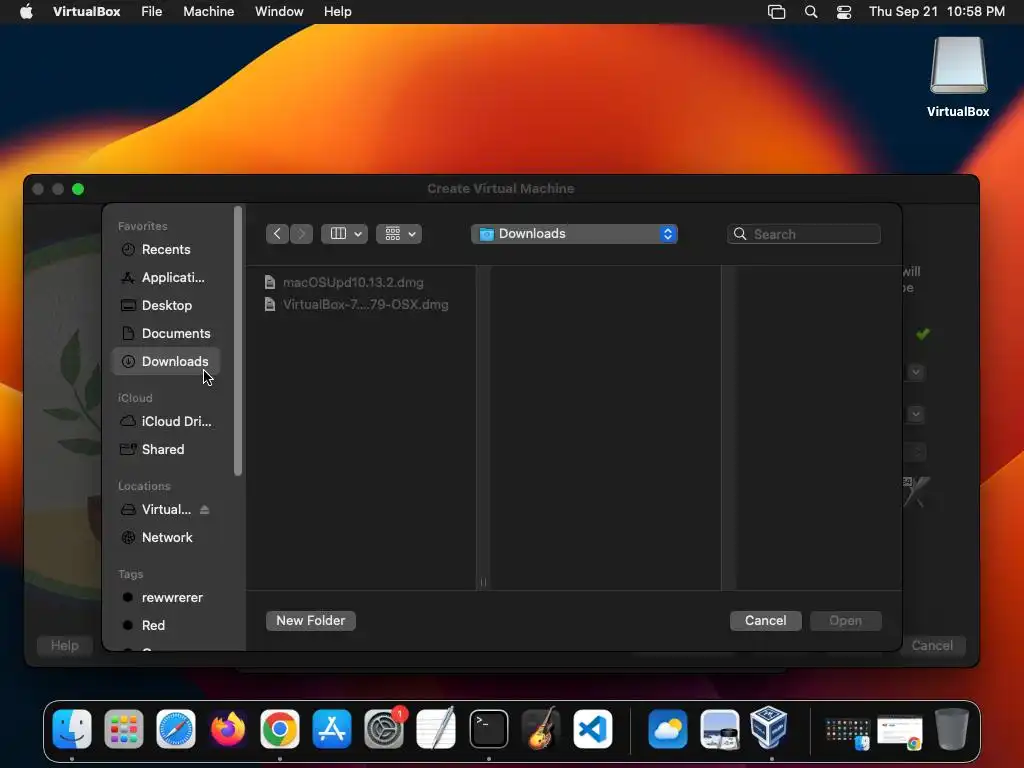Open Preview app in the dock
This screenshot has height=768, width=1024.
tap(719, 728)
